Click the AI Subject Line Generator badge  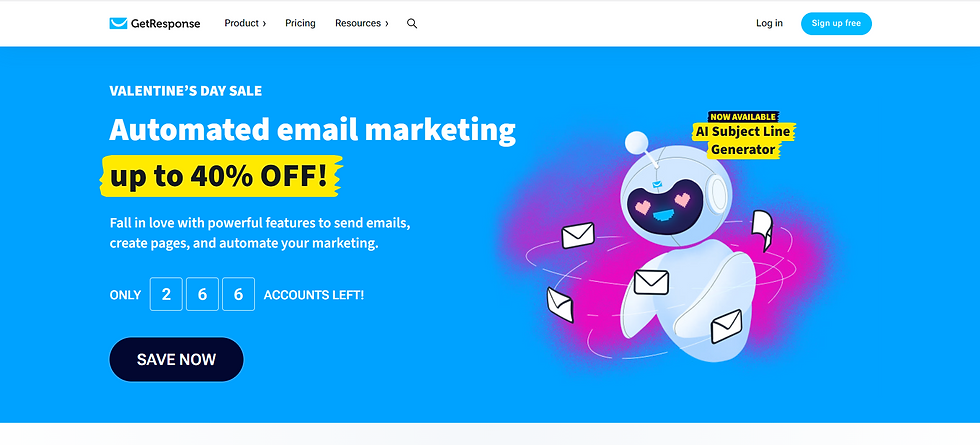743,141
